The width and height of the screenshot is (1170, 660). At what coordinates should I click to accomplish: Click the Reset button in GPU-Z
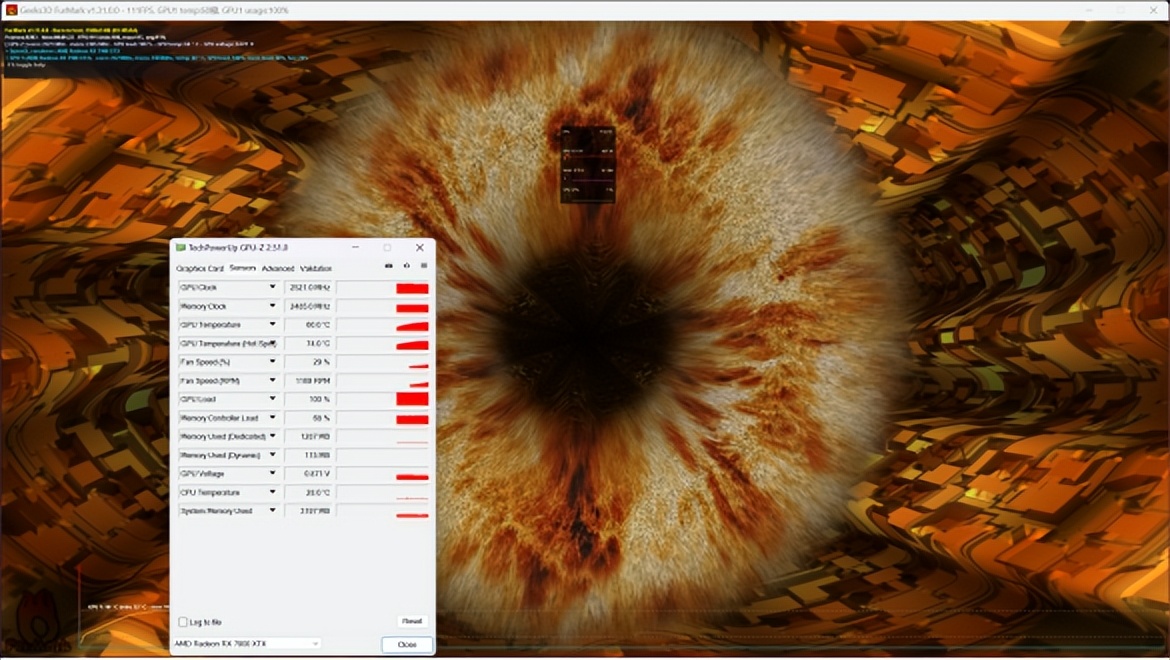click(x=412, y=621)
